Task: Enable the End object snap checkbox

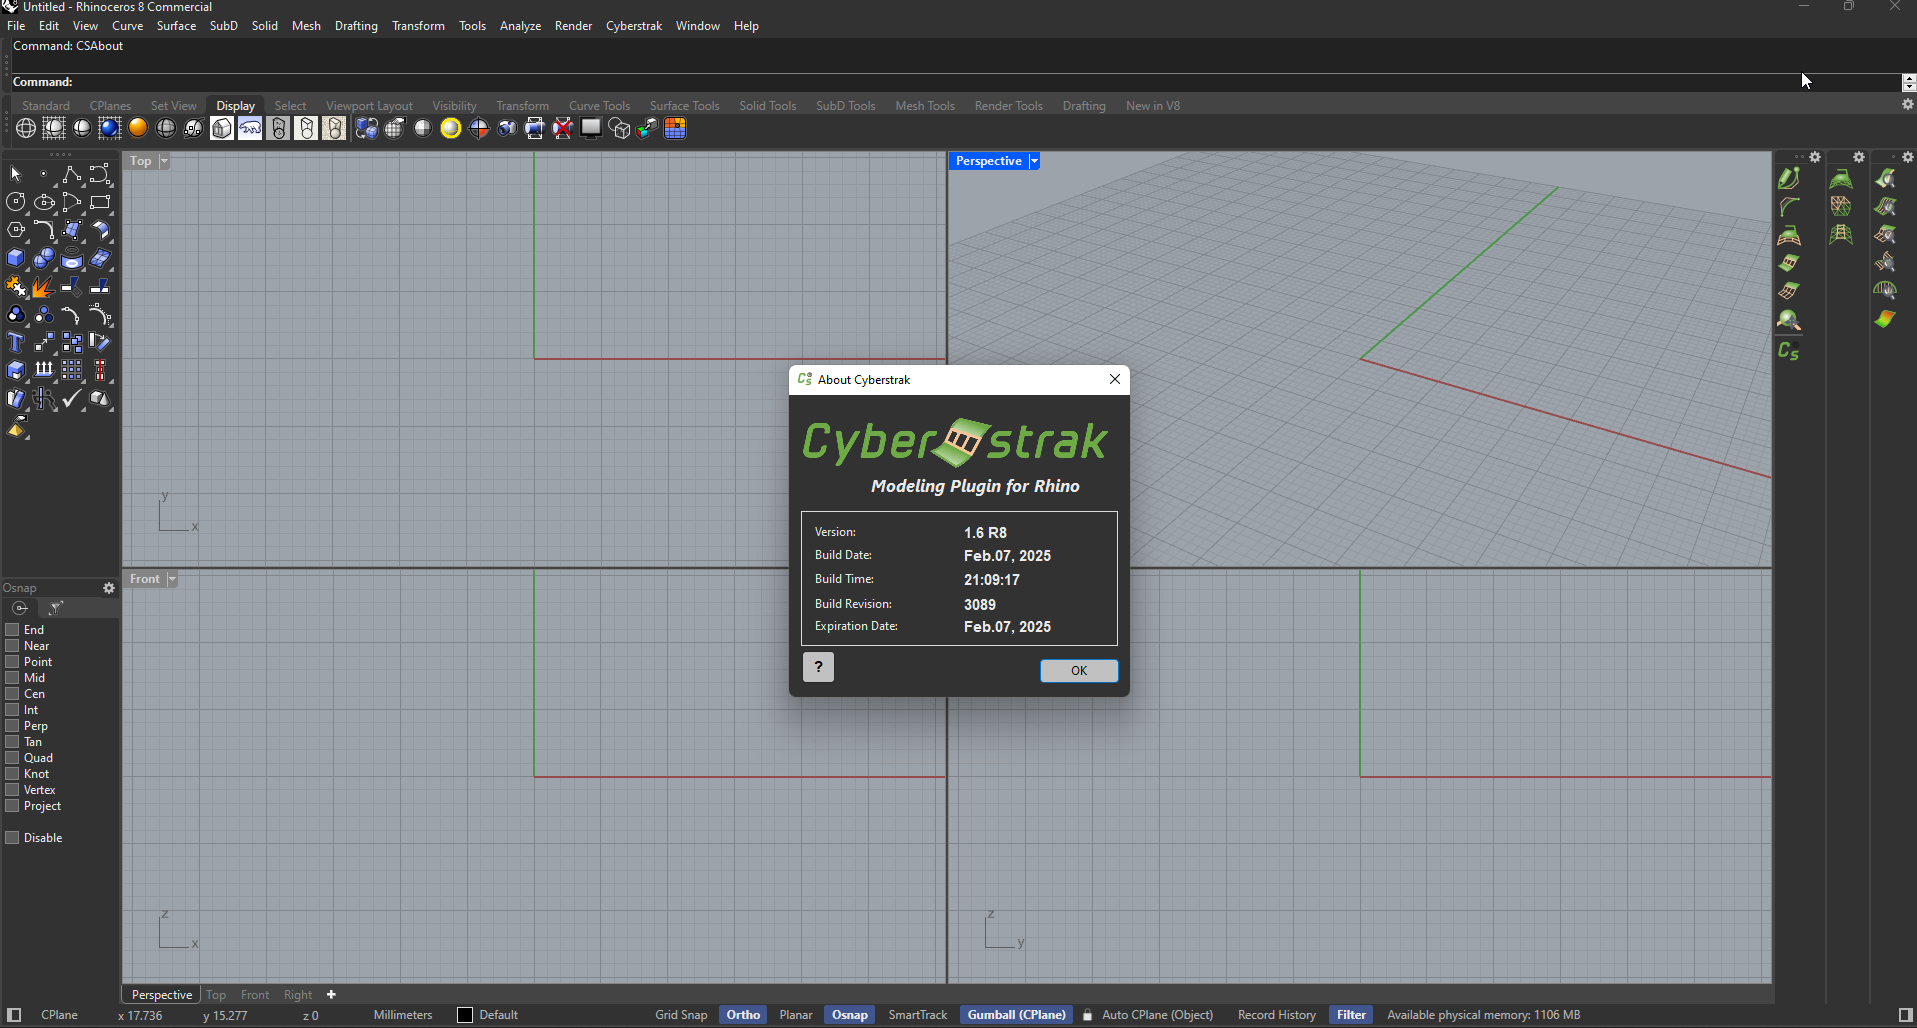Action: pyautogui.click(x=13, y=630)
